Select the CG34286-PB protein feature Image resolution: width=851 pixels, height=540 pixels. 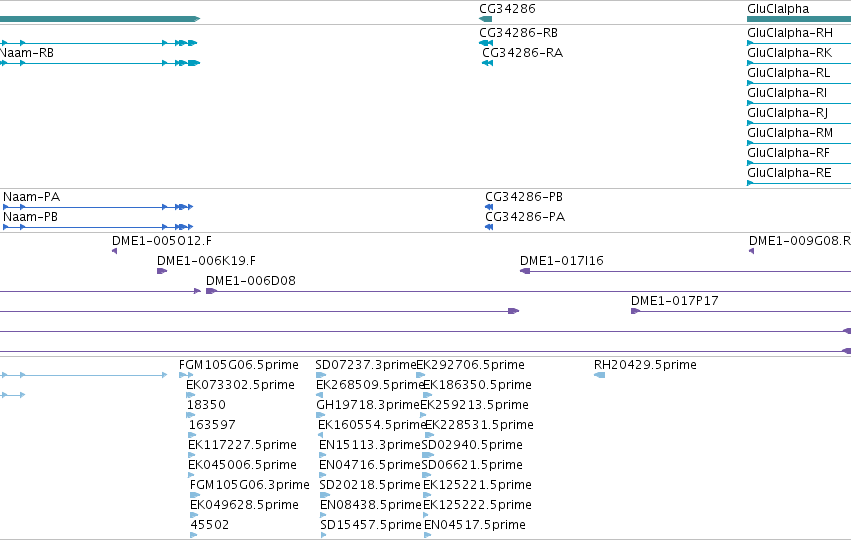click(524, 196)
